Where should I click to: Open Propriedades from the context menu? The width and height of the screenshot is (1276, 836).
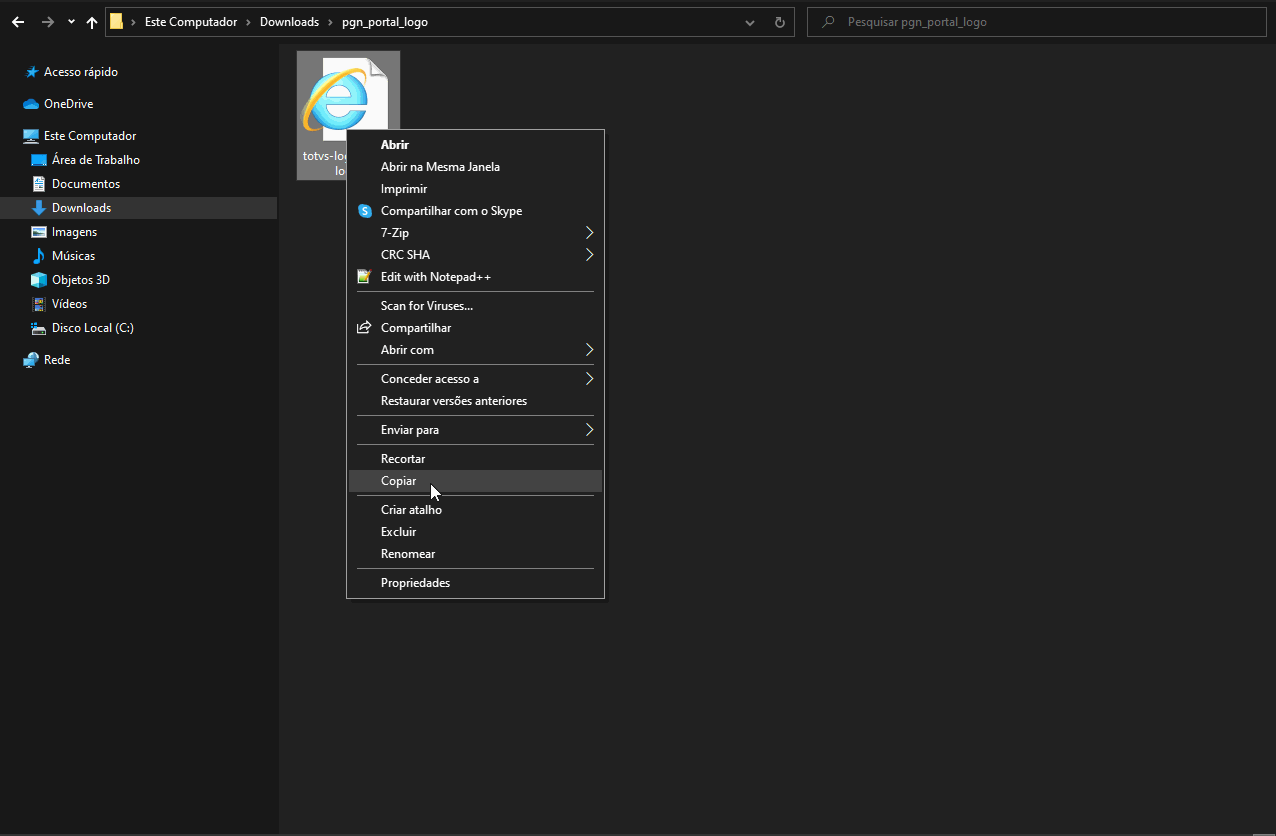pos(415,583)
